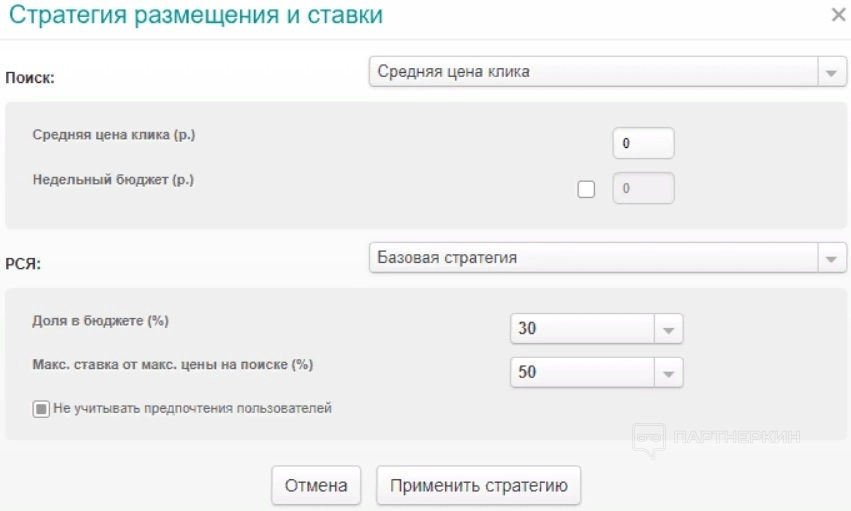Click the Применить стратегию button
This screenshot has width=851, height=511.
(479, 486)
